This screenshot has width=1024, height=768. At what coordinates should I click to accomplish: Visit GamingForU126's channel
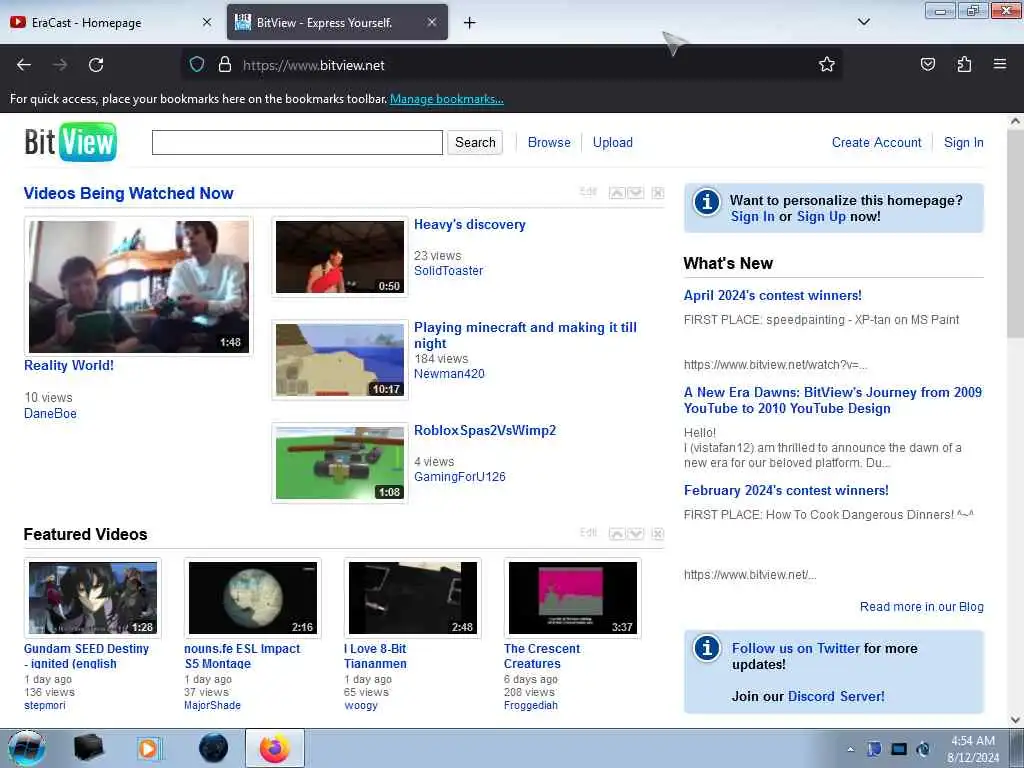click(460, 477)
